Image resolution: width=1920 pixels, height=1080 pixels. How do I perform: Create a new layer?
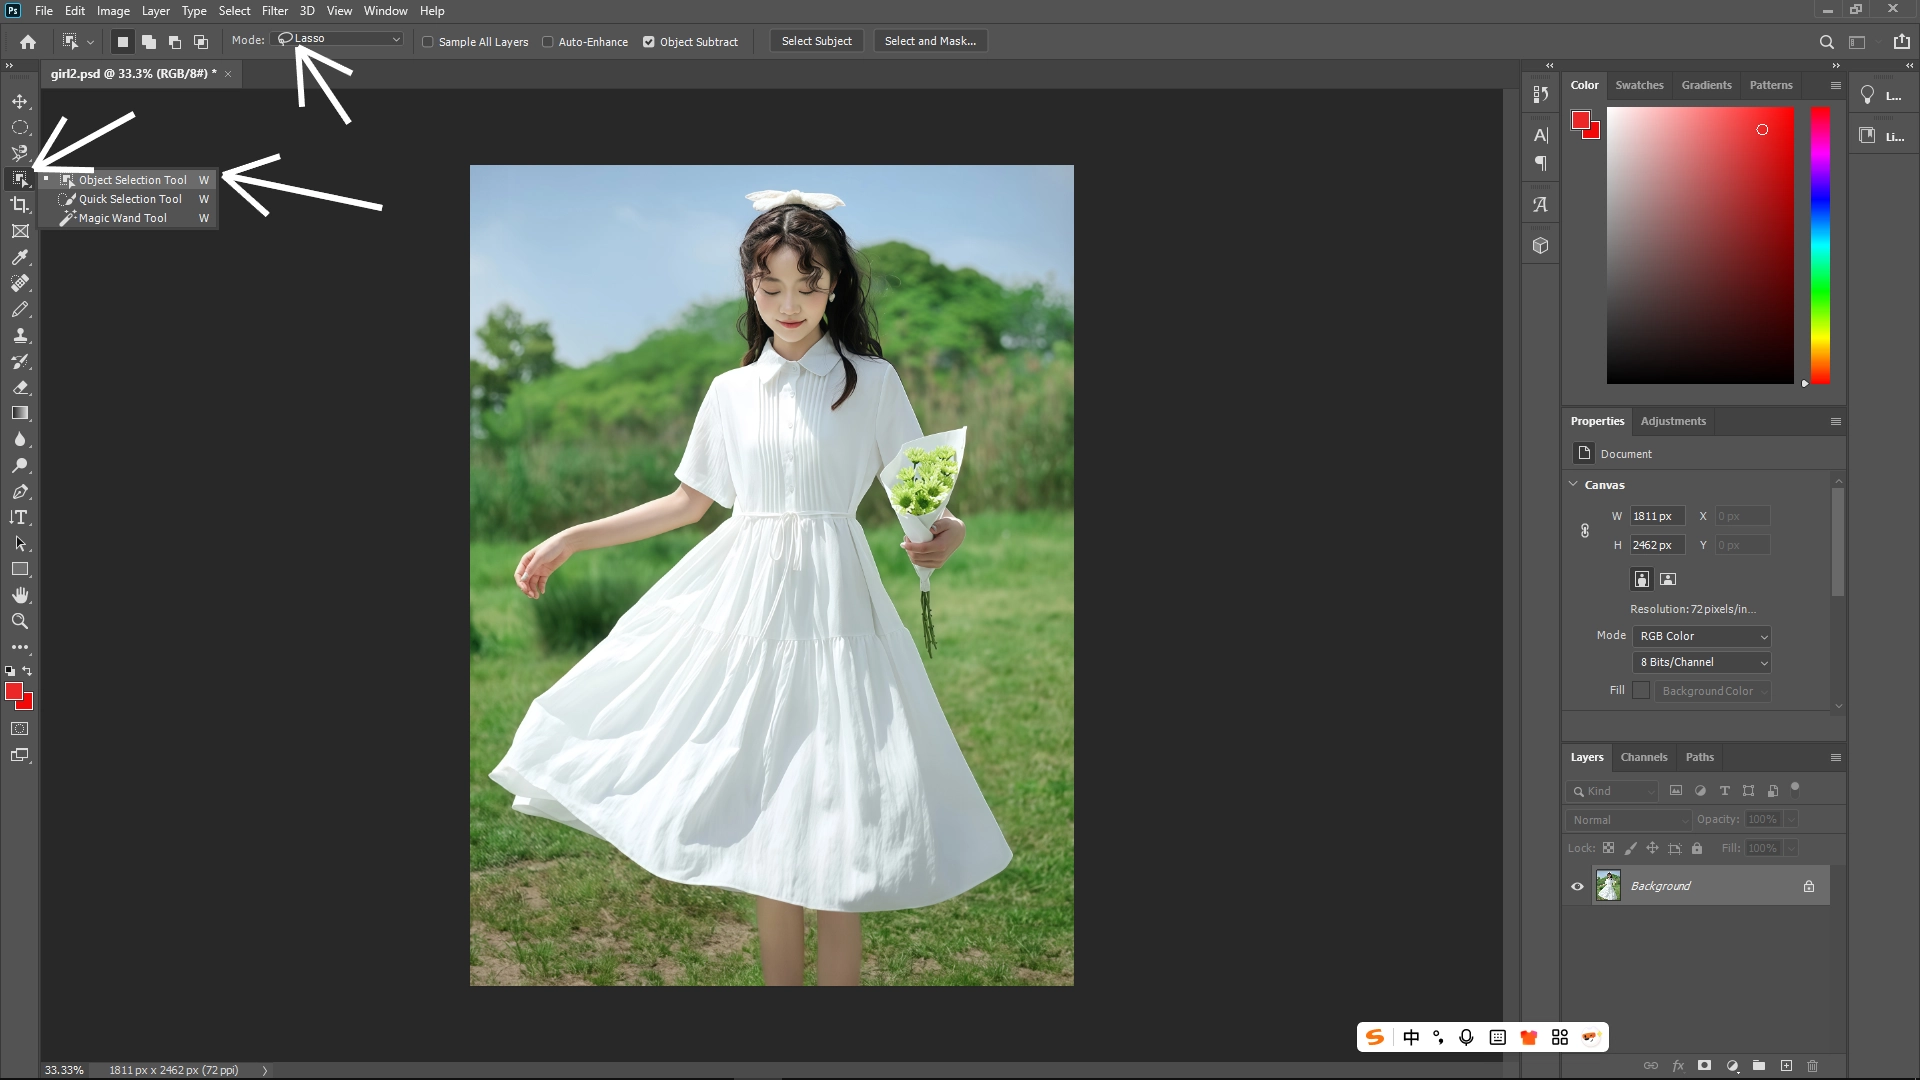(1787, 1066)
